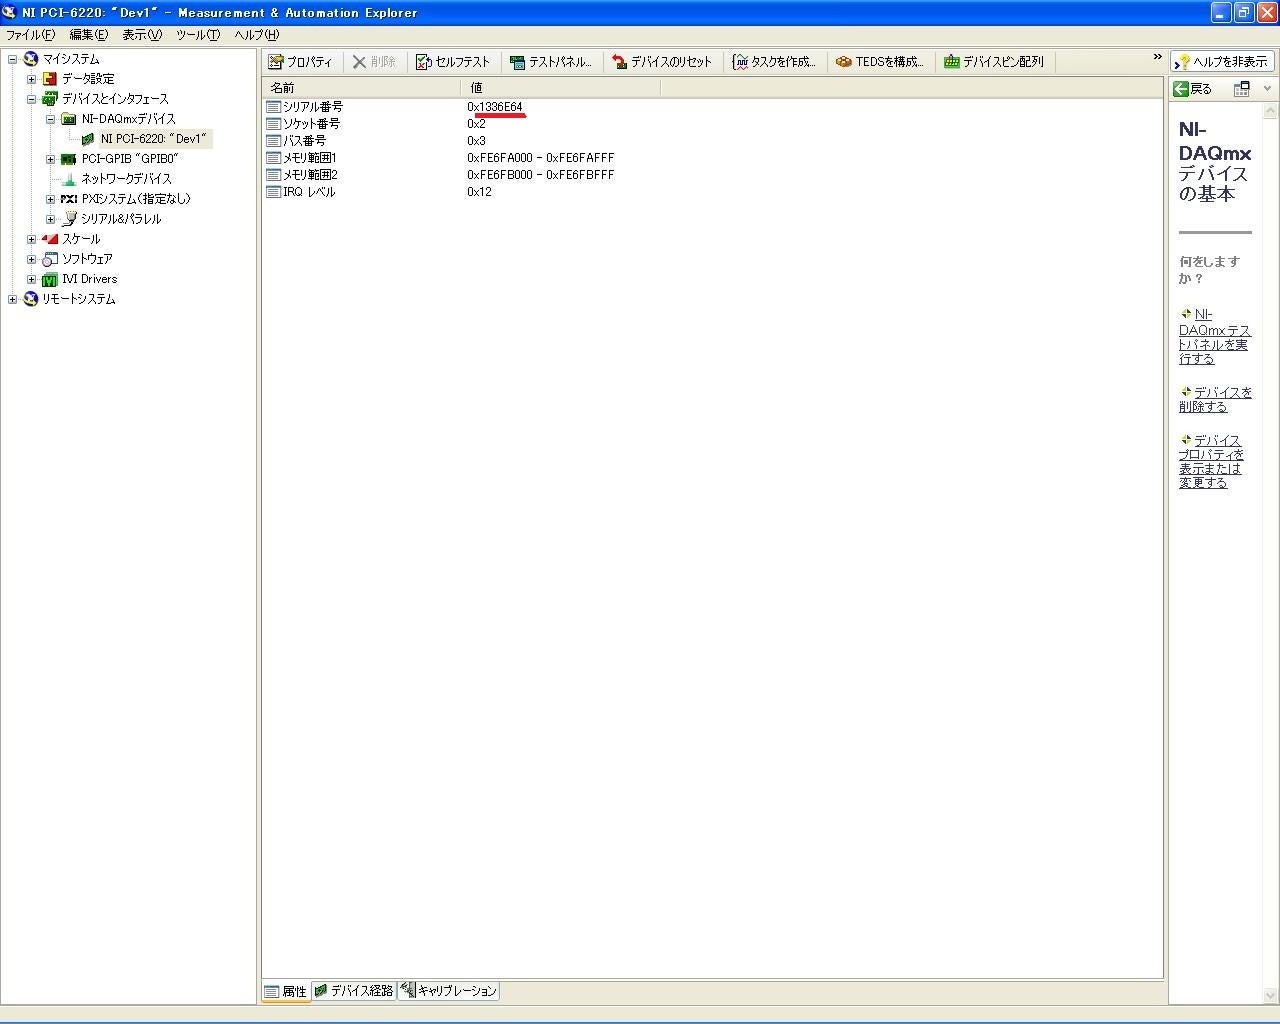1280x1024 pixels.
Task: Open the 編集 menu
Action: point(88,35)
